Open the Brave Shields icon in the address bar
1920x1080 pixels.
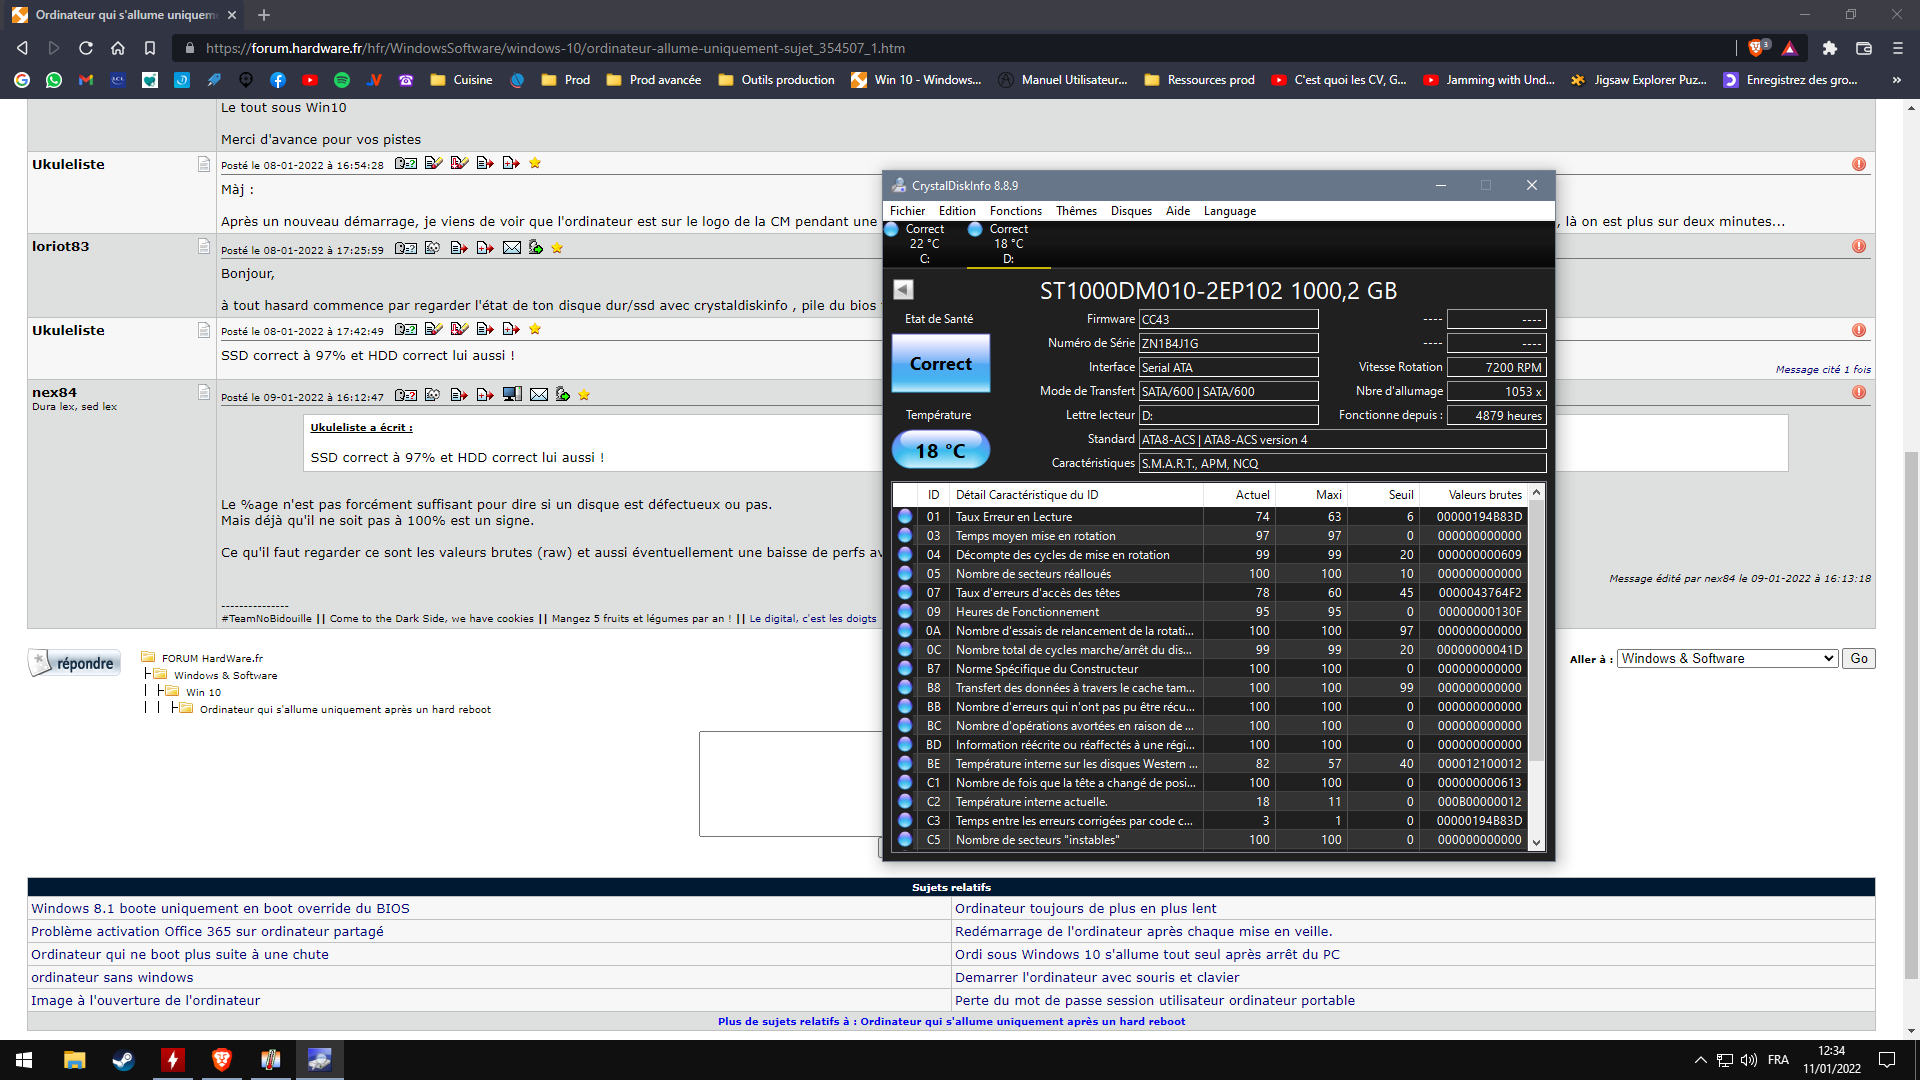click(1757, 48)
